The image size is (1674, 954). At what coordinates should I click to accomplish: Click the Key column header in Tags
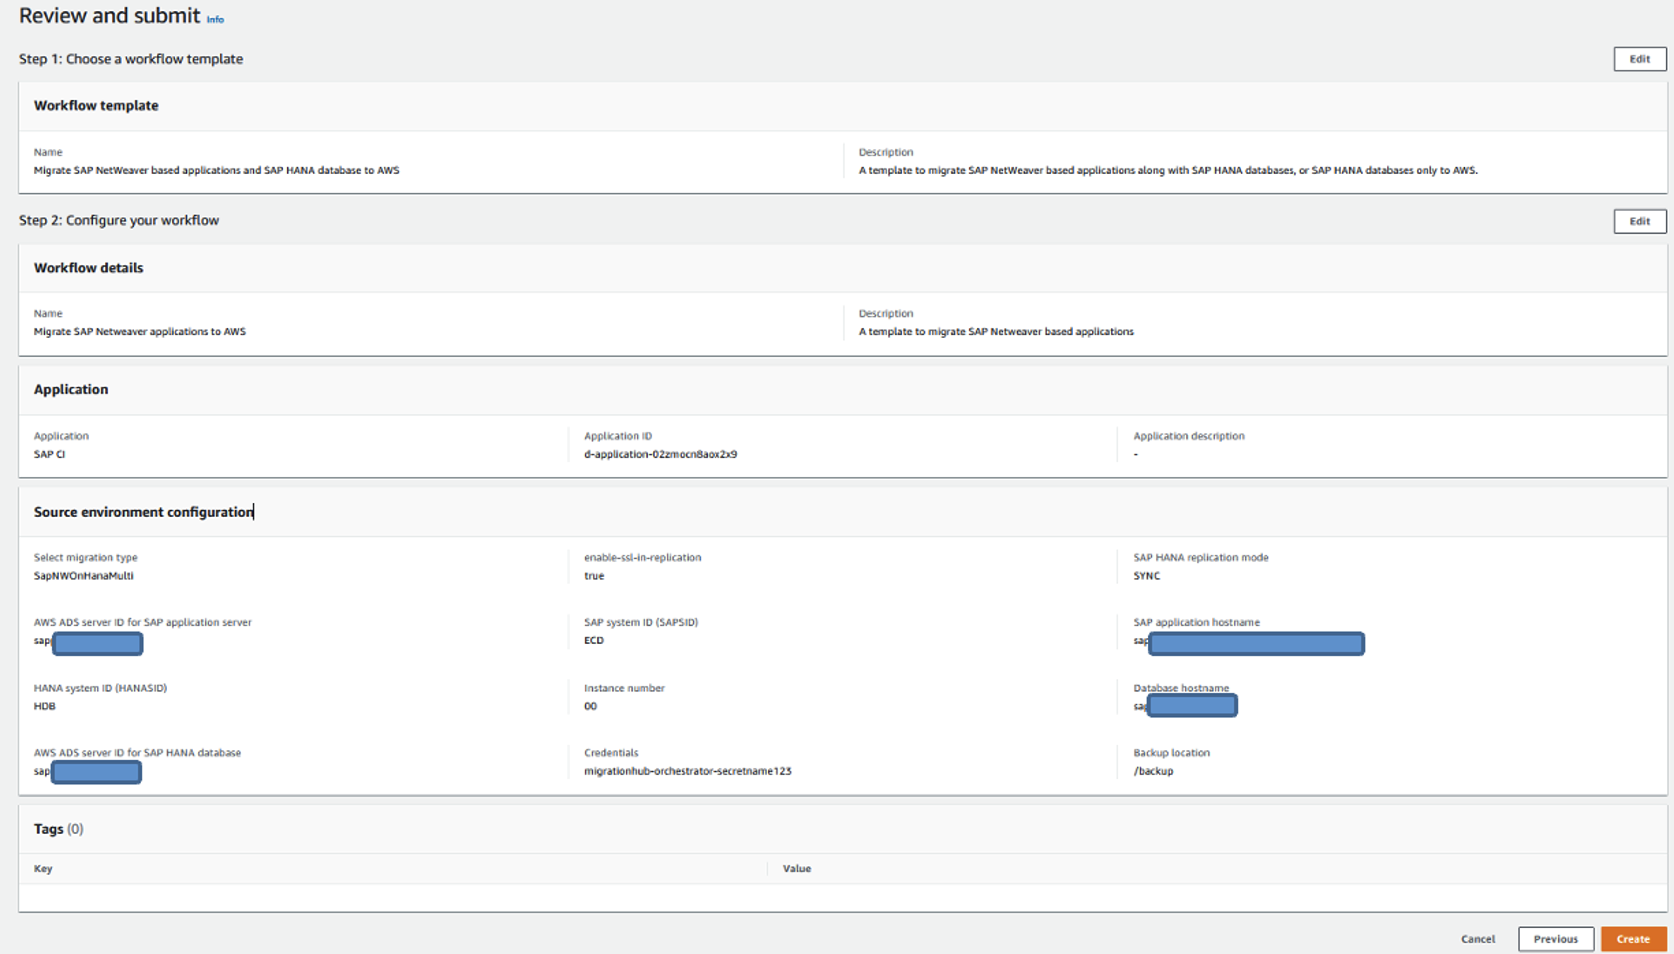pos(43,868)
